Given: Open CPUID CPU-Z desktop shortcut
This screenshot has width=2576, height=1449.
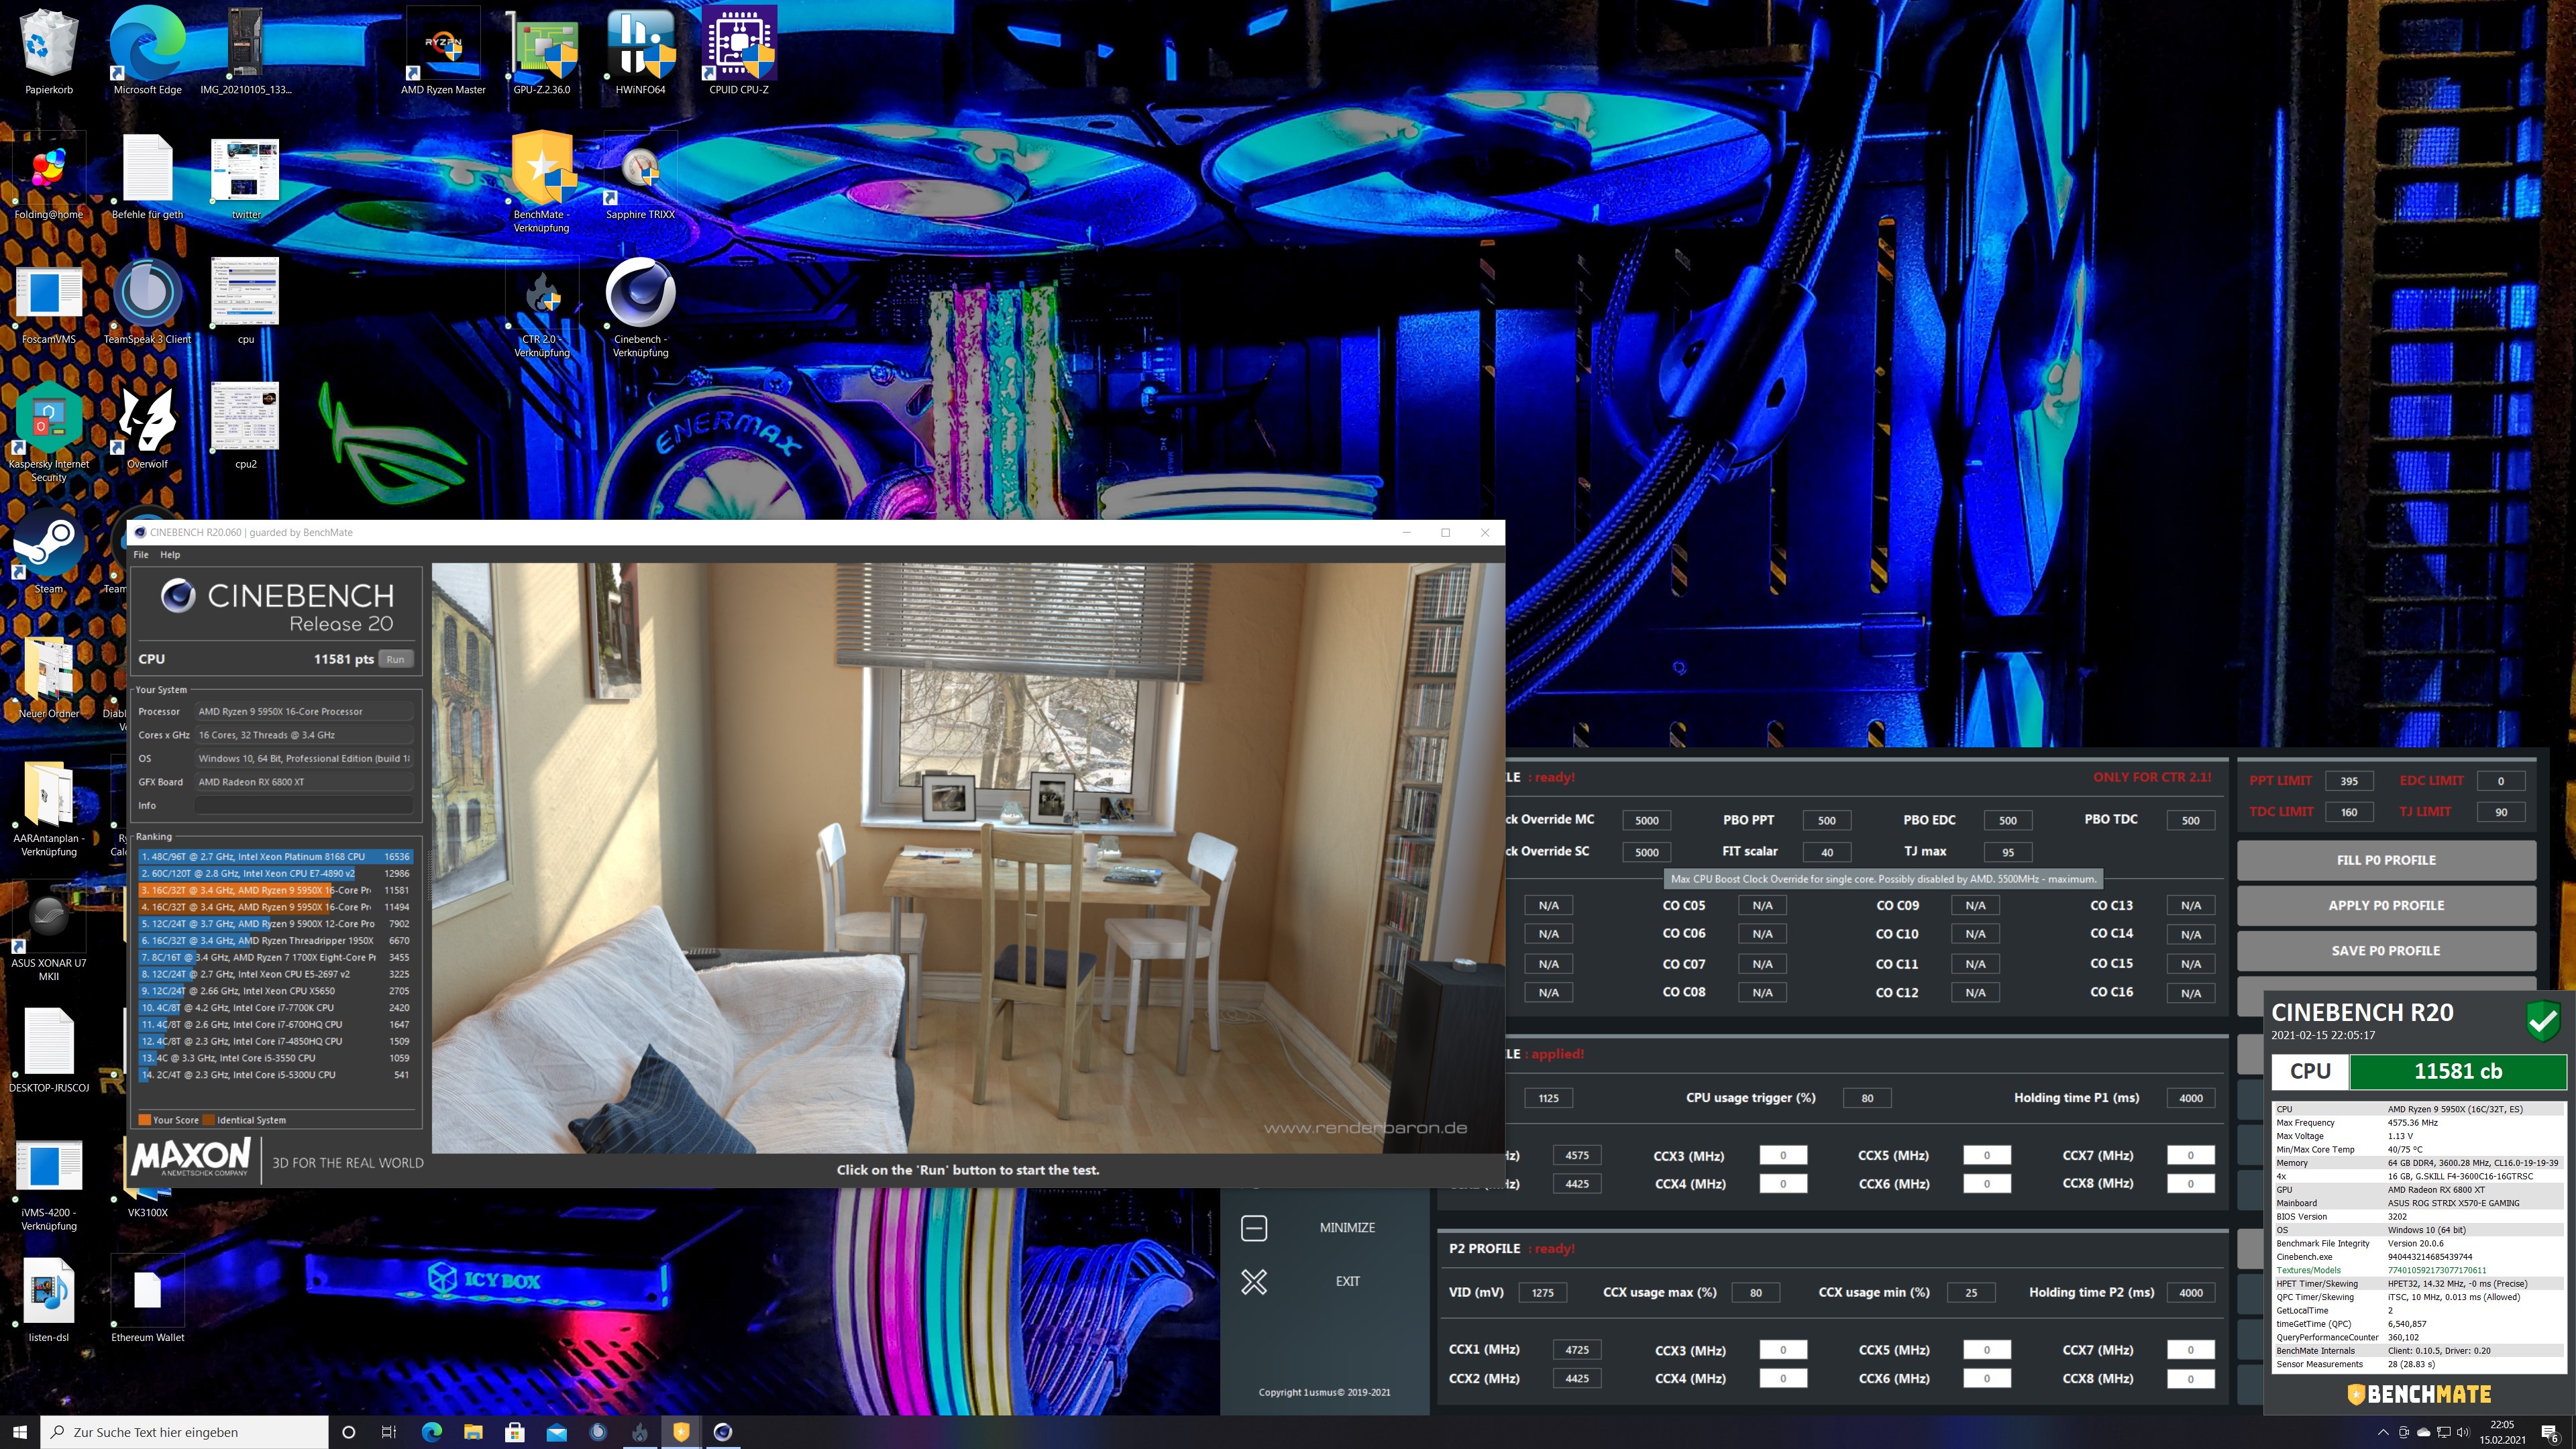Looking at the screenshot, I should [739, 50].
